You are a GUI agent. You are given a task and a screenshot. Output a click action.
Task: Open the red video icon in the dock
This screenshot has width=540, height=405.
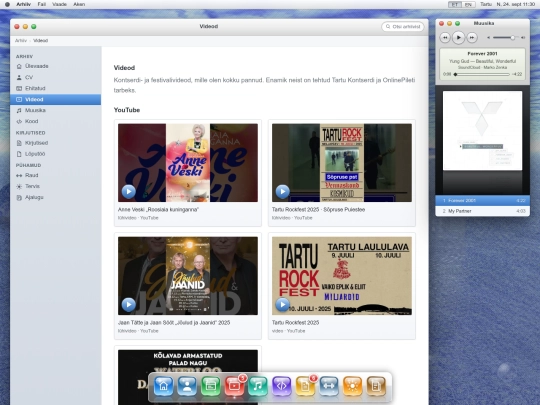pyautogui.click(x=234, y=386)
